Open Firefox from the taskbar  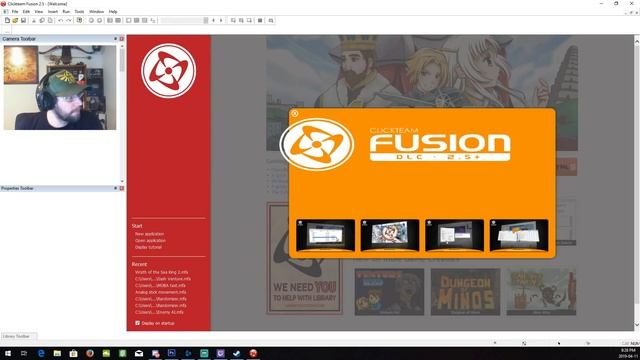[90, 353]
